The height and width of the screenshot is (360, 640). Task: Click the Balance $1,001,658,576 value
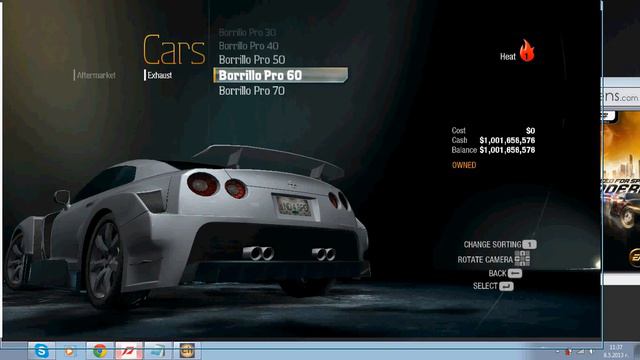[507, 150]
